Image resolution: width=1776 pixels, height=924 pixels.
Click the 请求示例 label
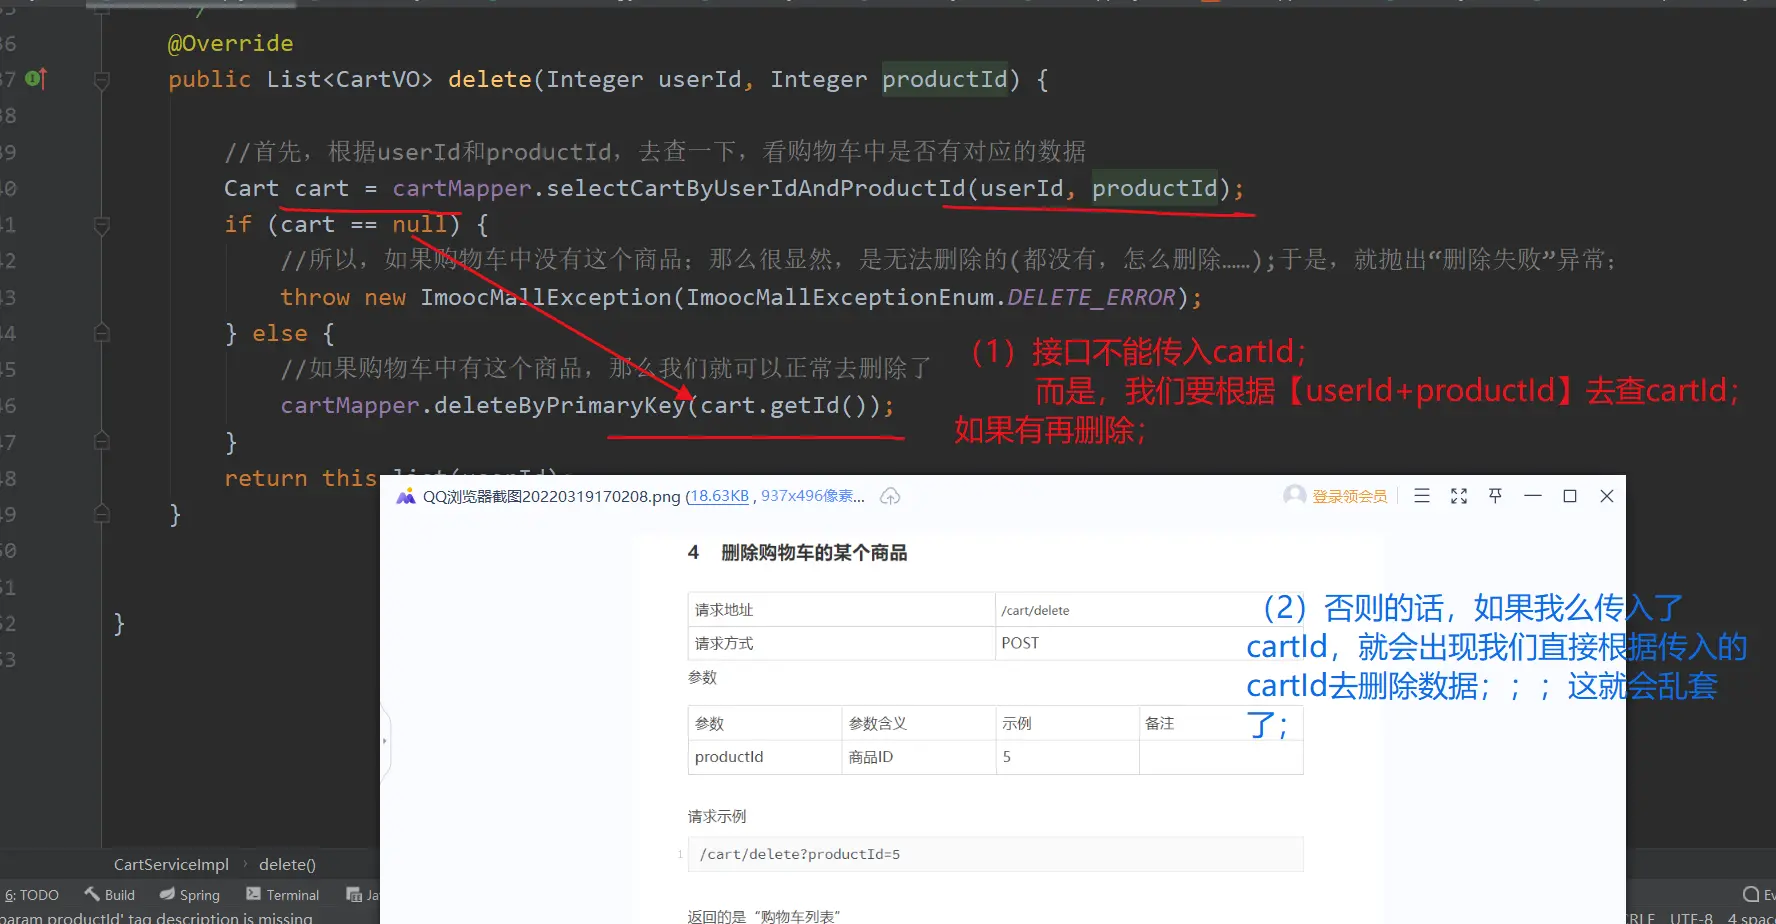coord(717,817)
